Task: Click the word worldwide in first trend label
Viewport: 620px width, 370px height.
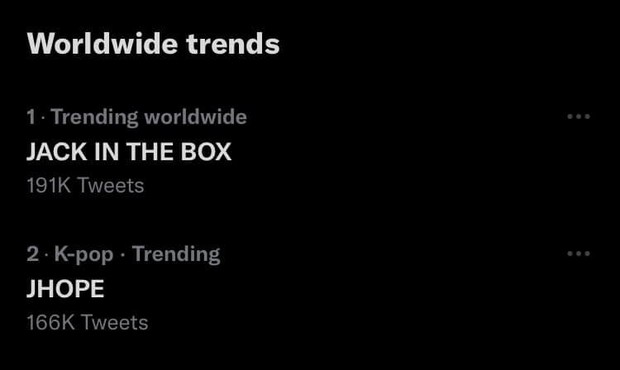Action: (x=195, y=117)
